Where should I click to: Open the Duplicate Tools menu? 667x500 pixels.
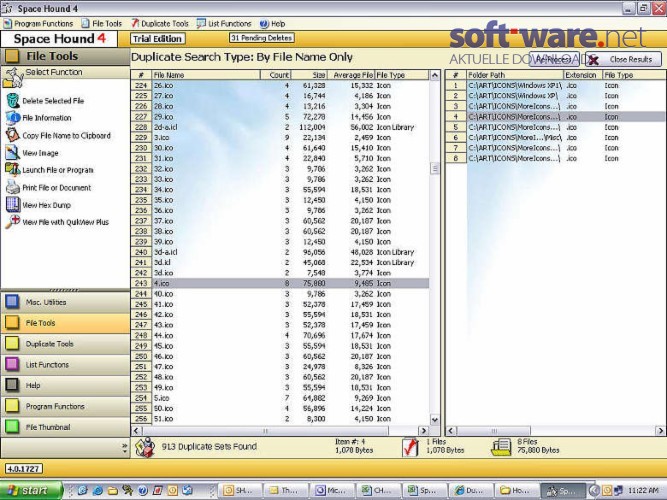coord(160,23)
